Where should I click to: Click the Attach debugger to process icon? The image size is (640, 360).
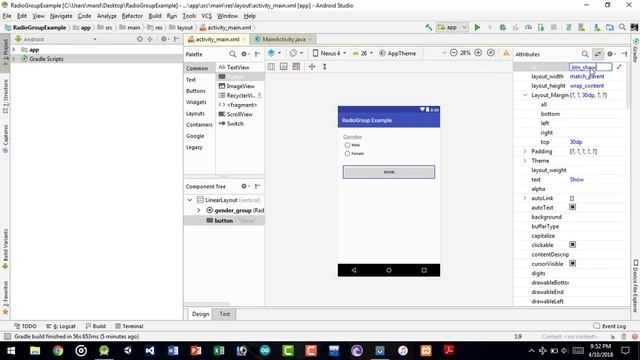pyautogui.click(x=541, y=27)
